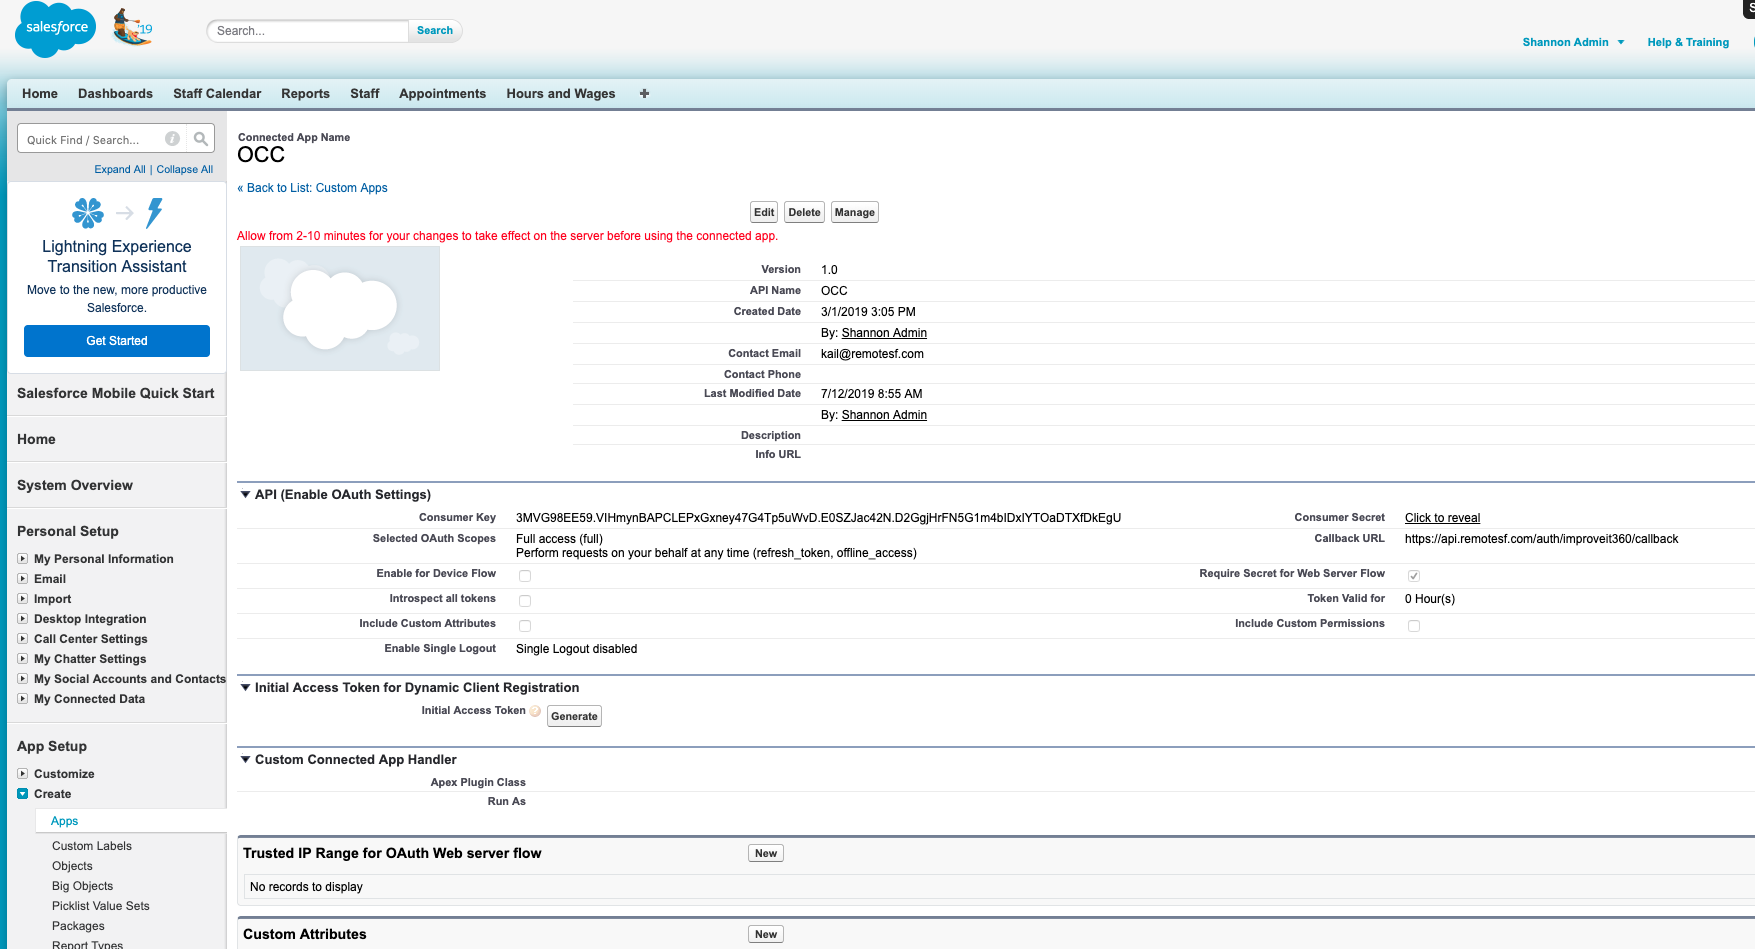Open the Staff Calendar tab
This screenshot has width=1755, height=949.
coord(217,93)
